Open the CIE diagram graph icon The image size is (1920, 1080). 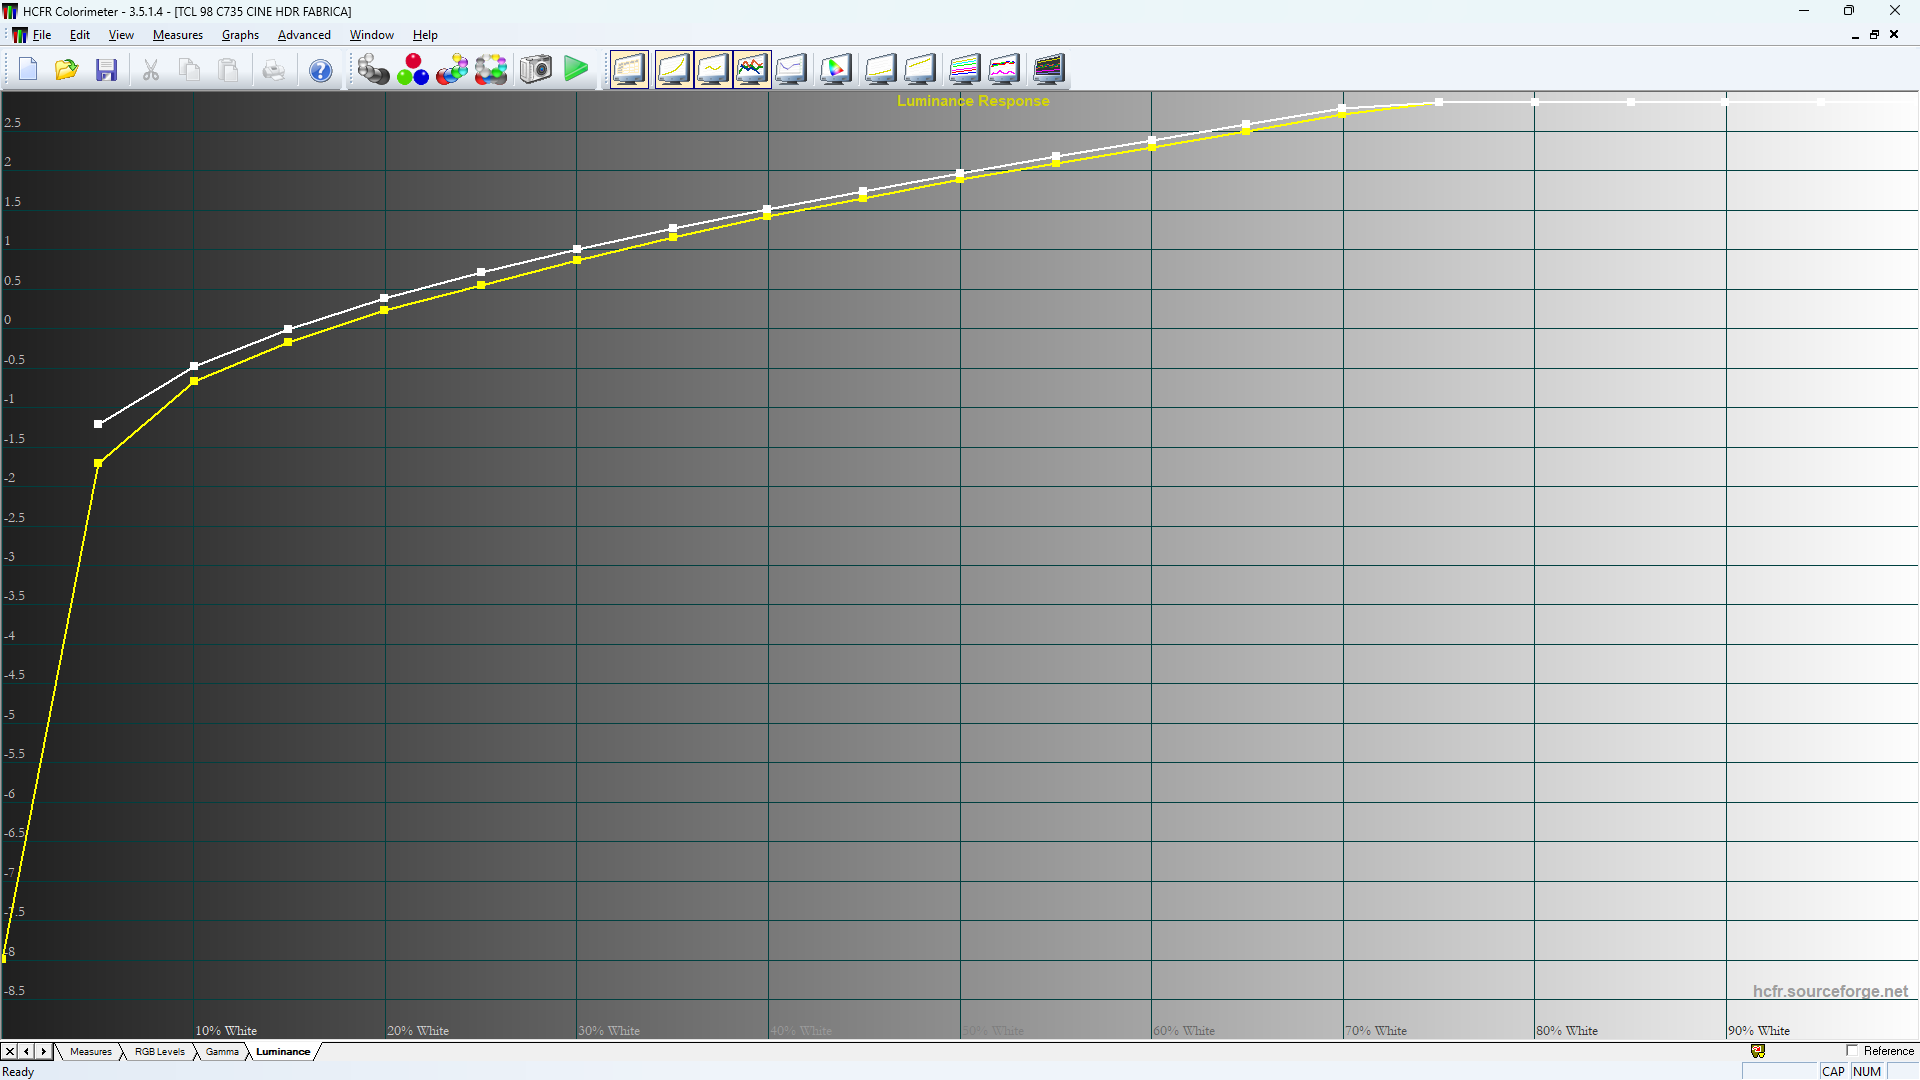(836, 70)
